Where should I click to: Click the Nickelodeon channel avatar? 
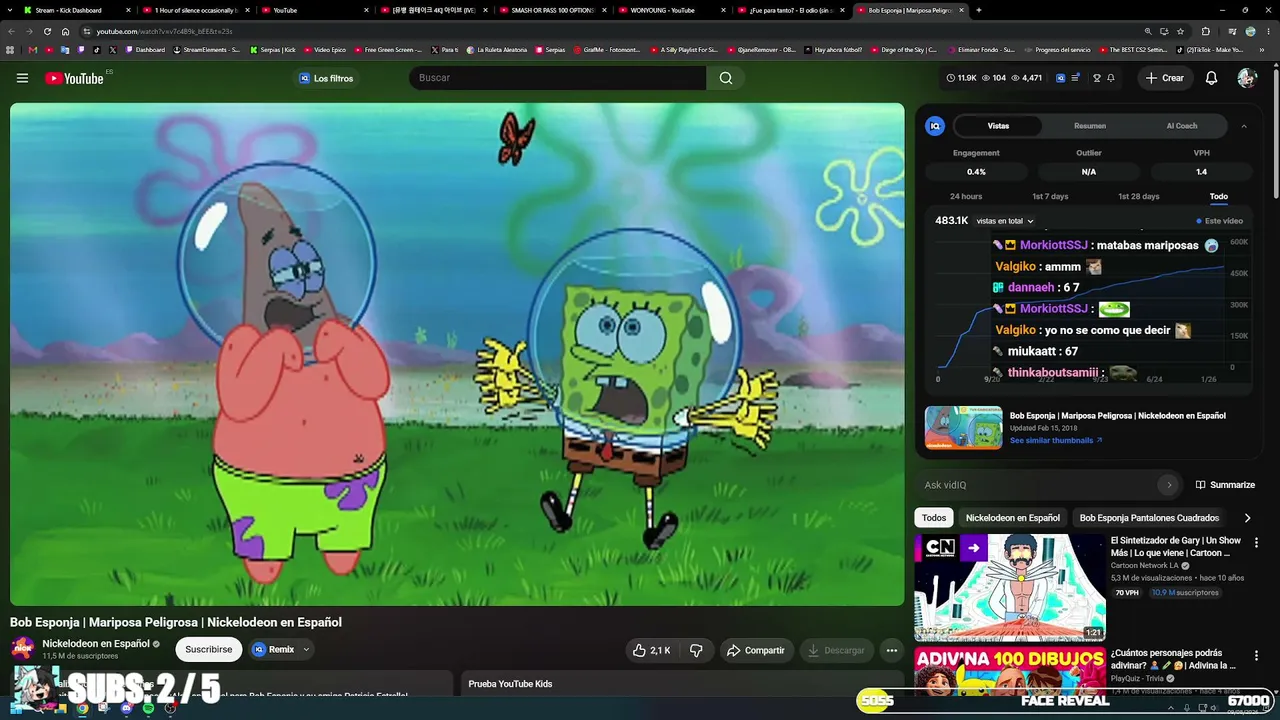click(23, 649)
